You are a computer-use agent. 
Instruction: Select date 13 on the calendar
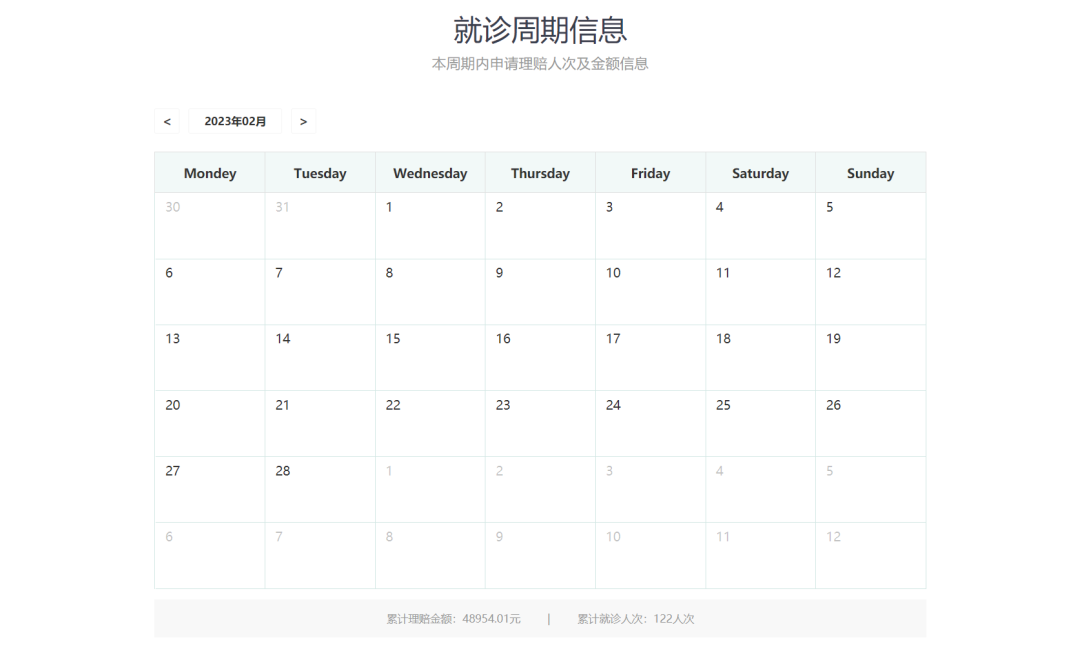coord(210,358)
